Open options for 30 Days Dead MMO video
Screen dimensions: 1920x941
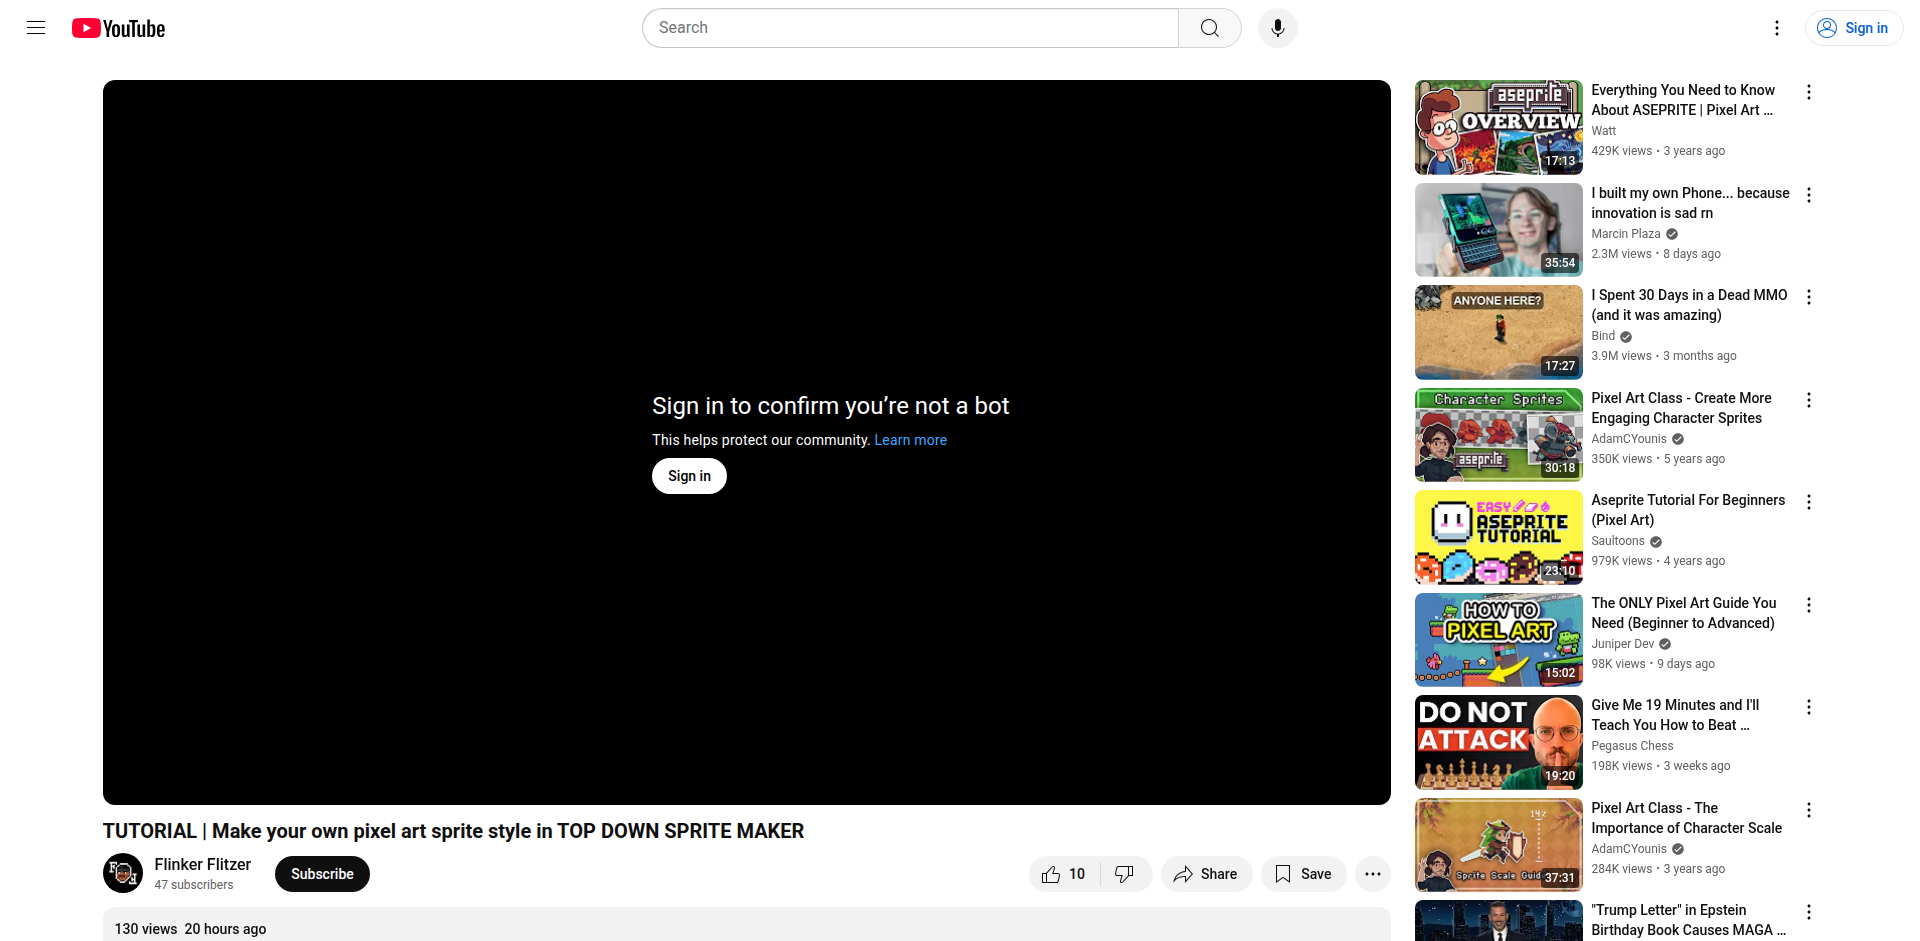pos(1808,297)
